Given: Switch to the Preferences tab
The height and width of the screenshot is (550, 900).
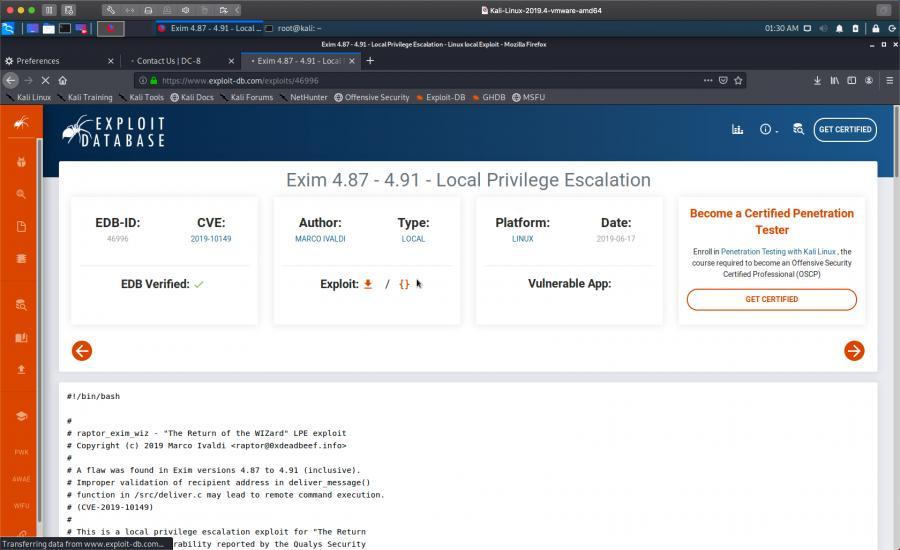Looking at the screenshot, I should coord(59,61).
